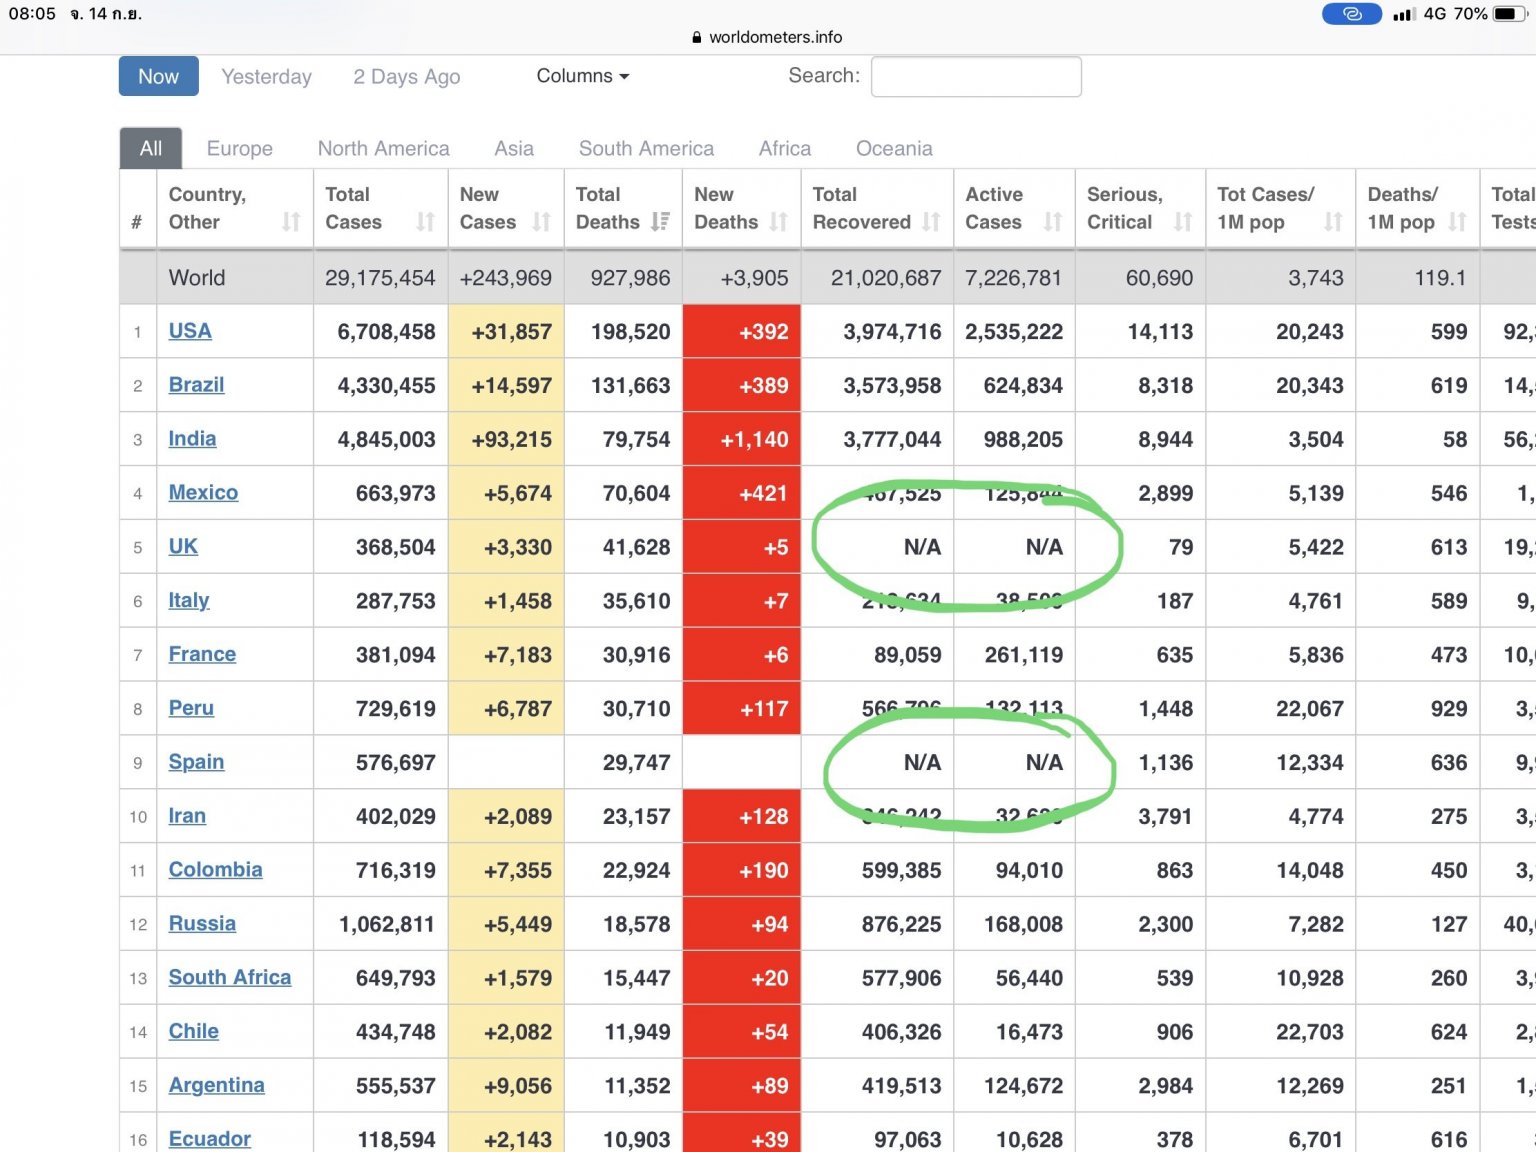
Task: Filter by the Asia tab
Action: coord(514,149)
